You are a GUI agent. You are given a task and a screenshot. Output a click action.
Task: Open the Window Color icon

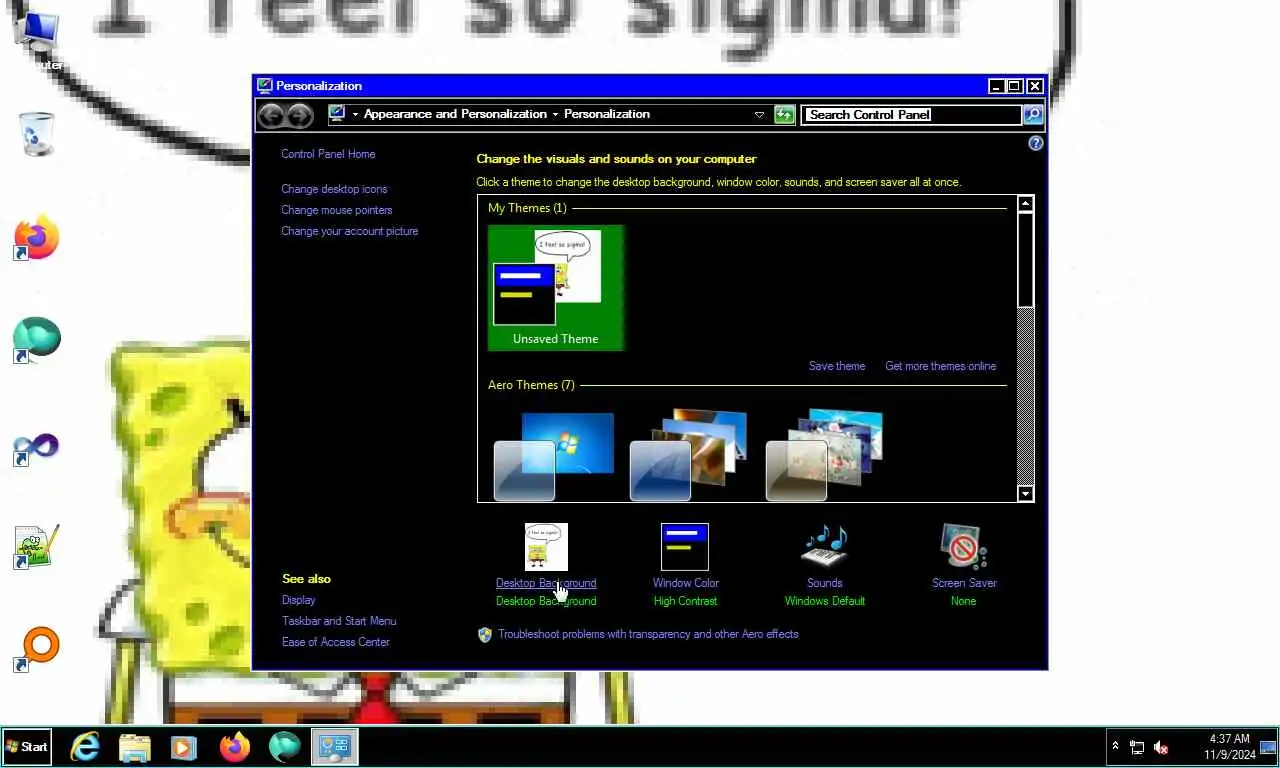[x=685, y=547]
